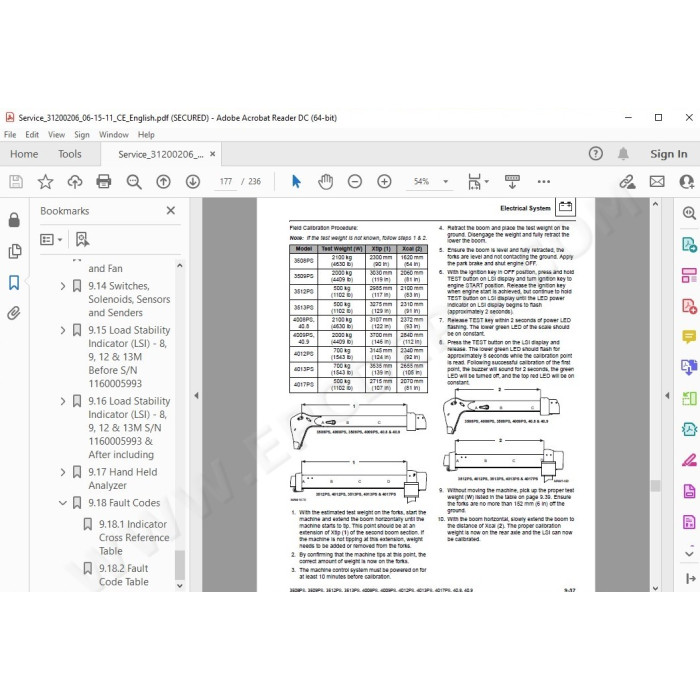Open the Comment tool in right pane
The image size is (700, 700).
[689, 336]
